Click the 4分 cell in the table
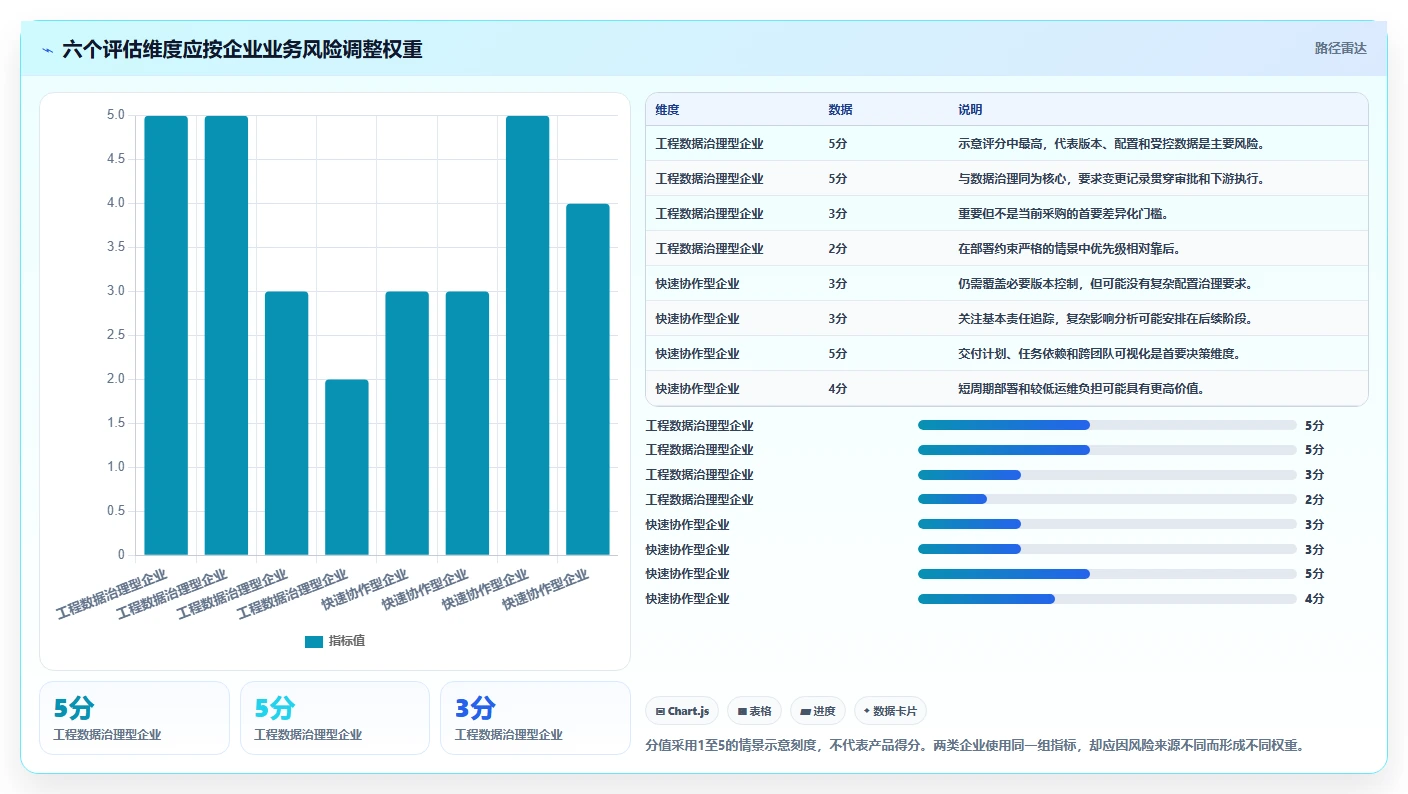 point(838,389)
